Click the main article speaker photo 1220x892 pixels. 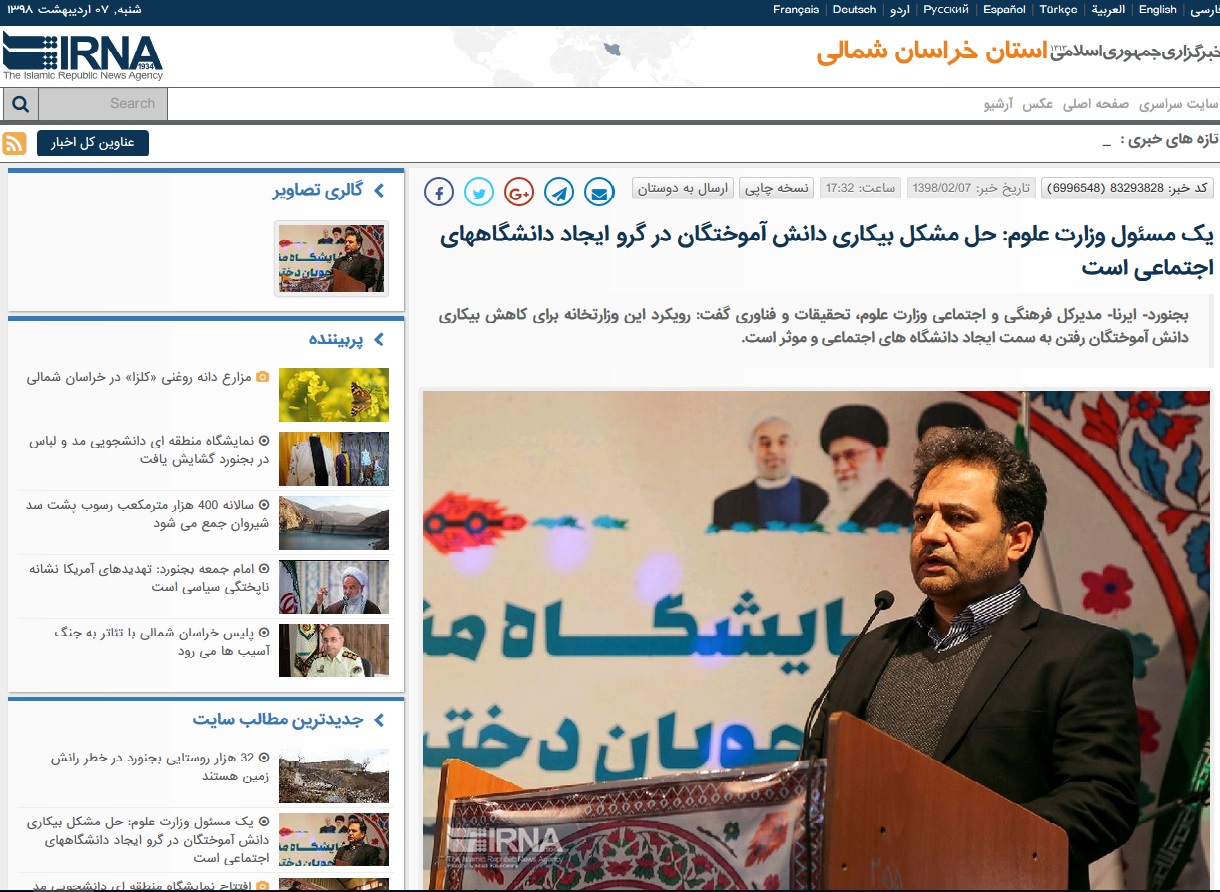pos(816,640)
